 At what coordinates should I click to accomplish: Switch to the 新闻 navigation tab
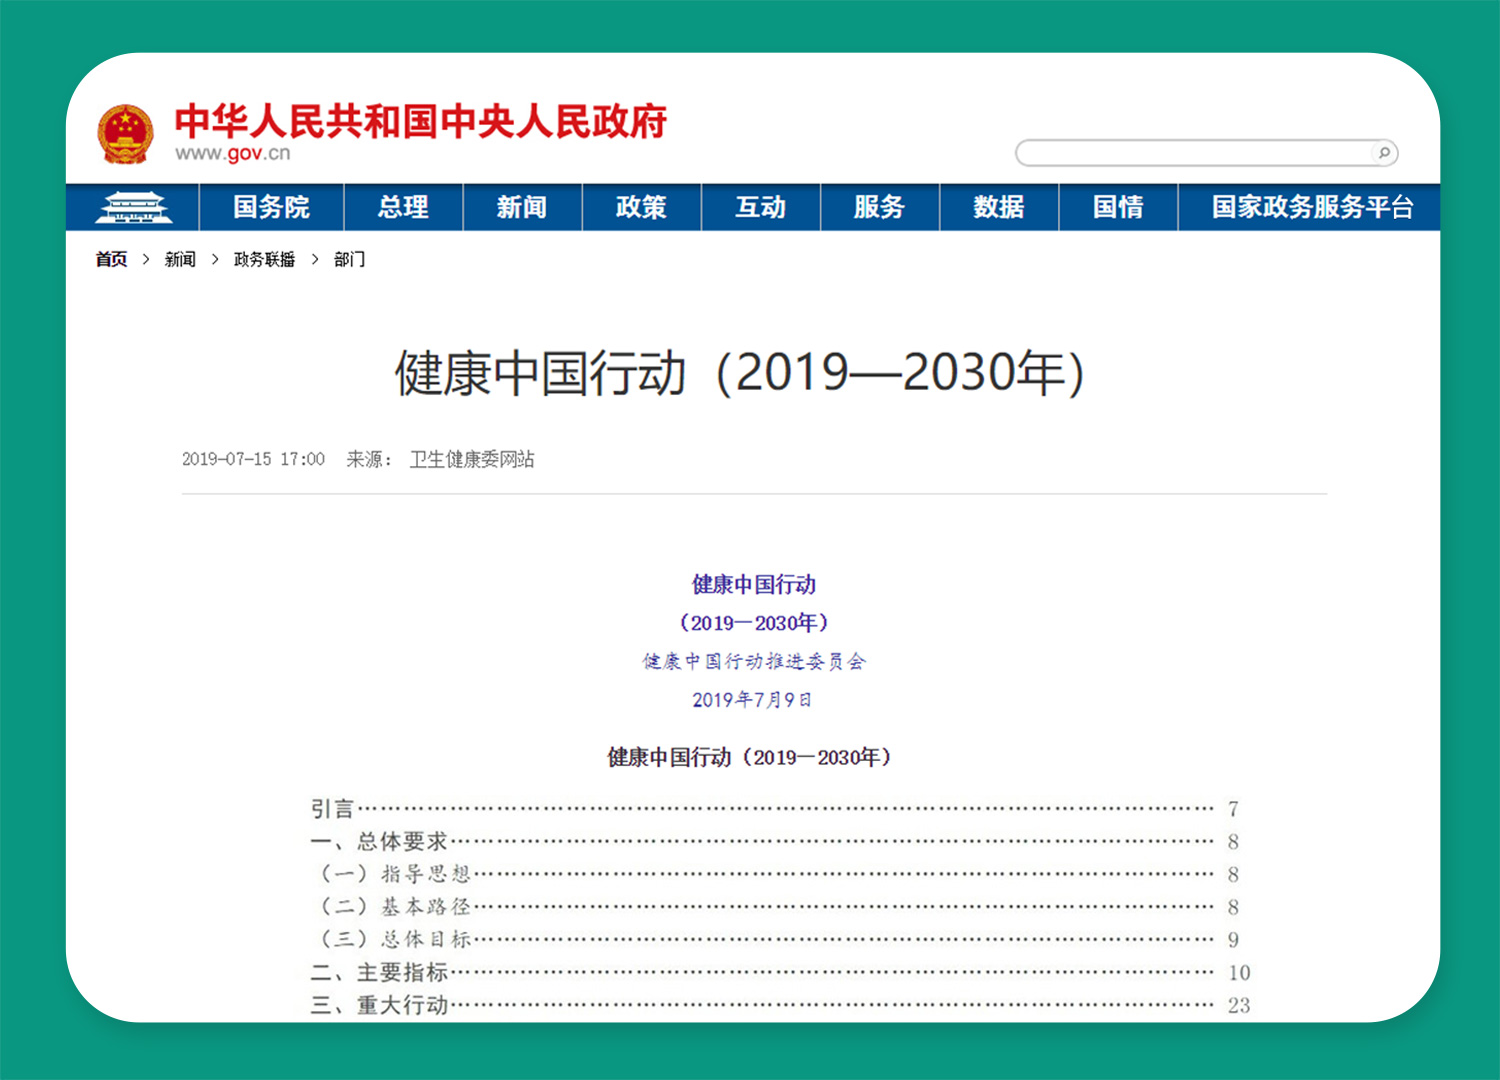(x=521, y=207)
